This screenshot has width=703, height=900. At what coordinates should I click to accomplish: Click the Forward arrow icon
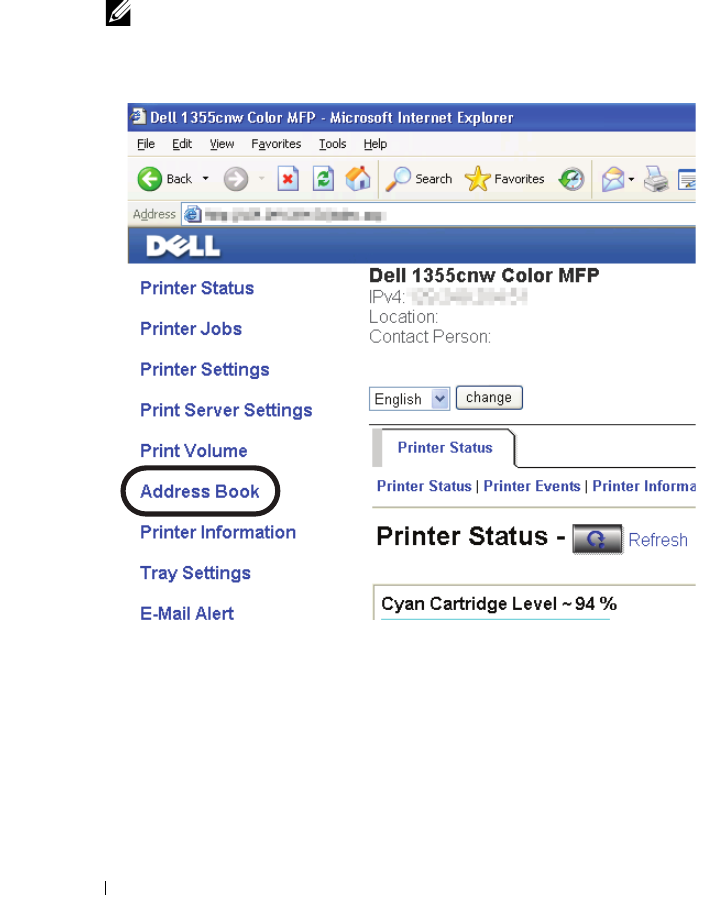(235, 179)
